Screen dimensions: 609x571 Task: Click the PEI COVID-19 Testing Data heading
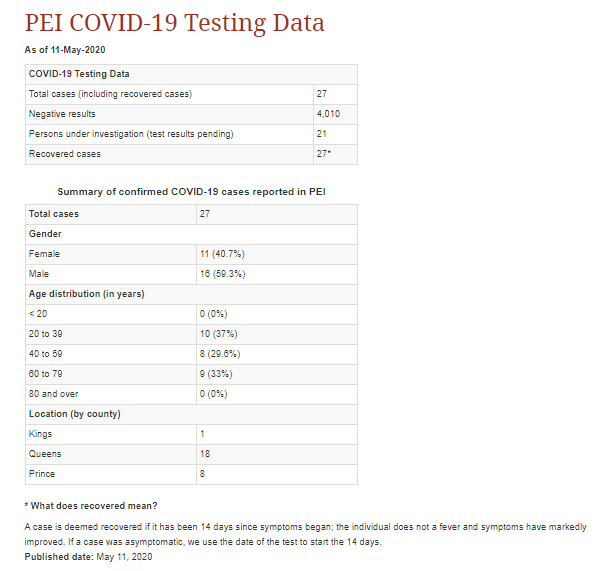(x=174, y=24)
